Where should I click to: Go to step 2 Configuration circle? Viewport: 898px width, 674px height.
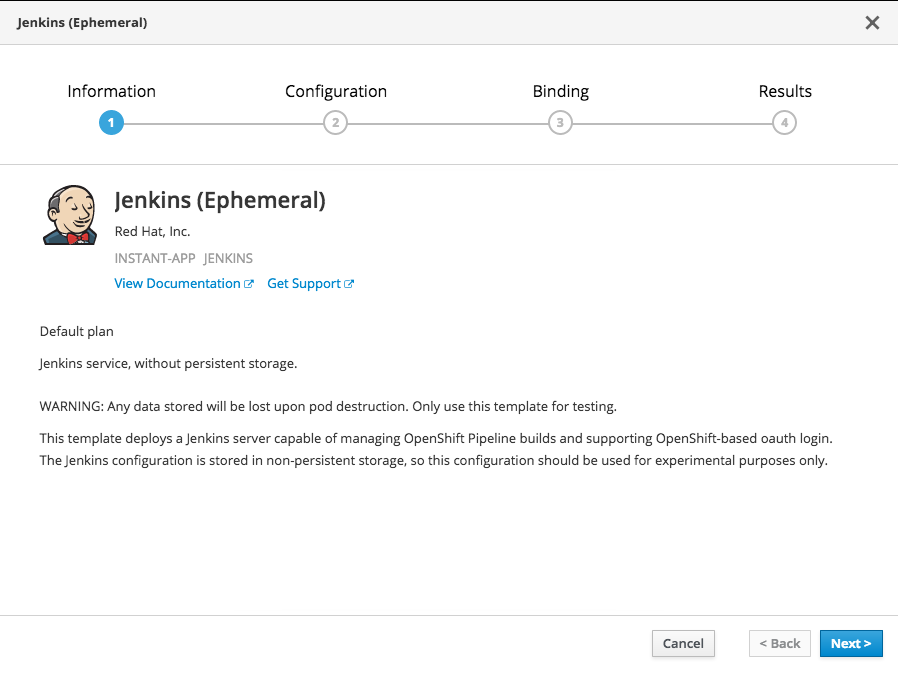[336, 123]
